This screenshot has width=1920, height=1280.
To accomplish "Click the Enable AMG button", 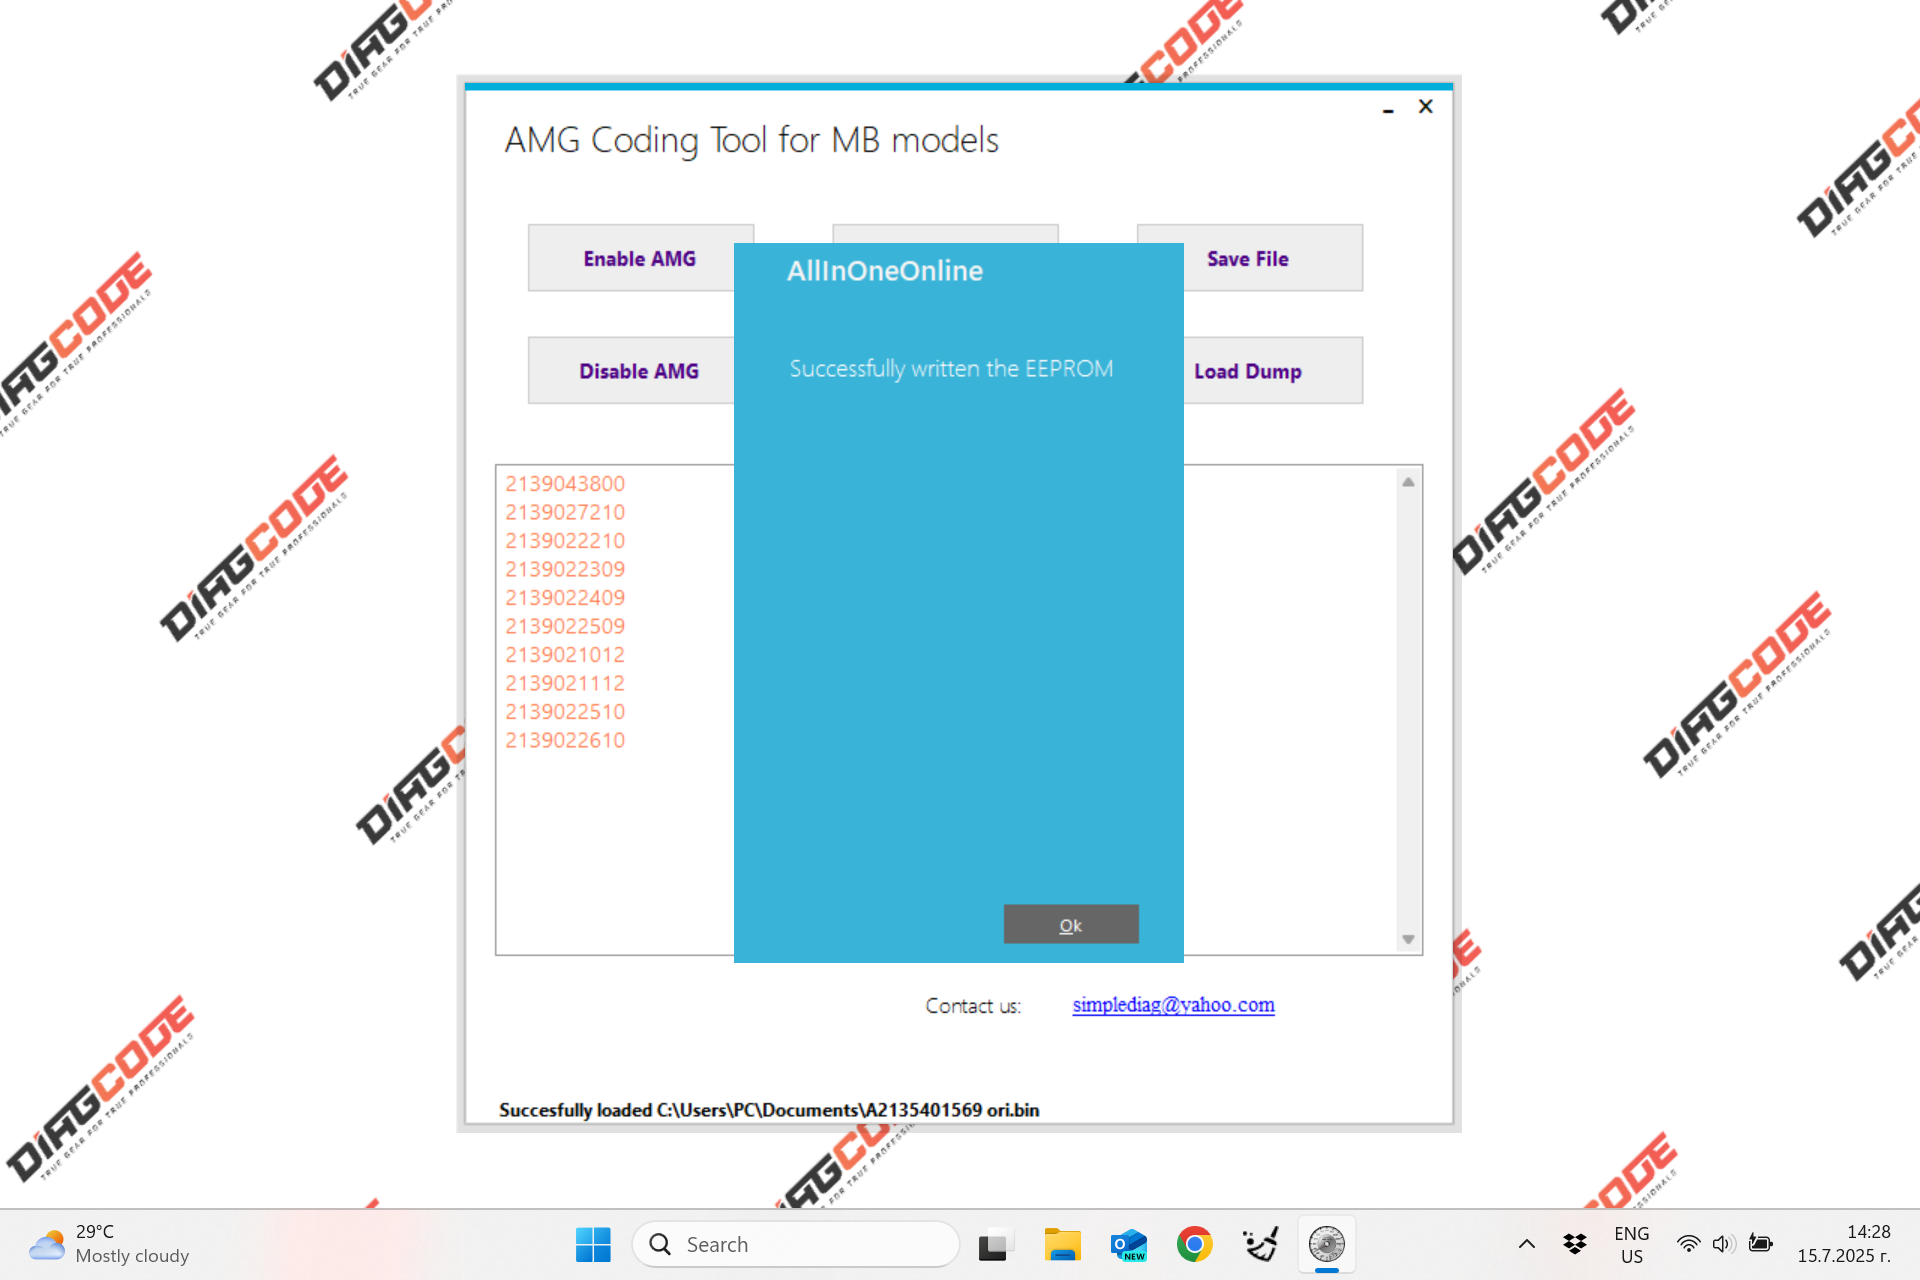I will [640, 258].
